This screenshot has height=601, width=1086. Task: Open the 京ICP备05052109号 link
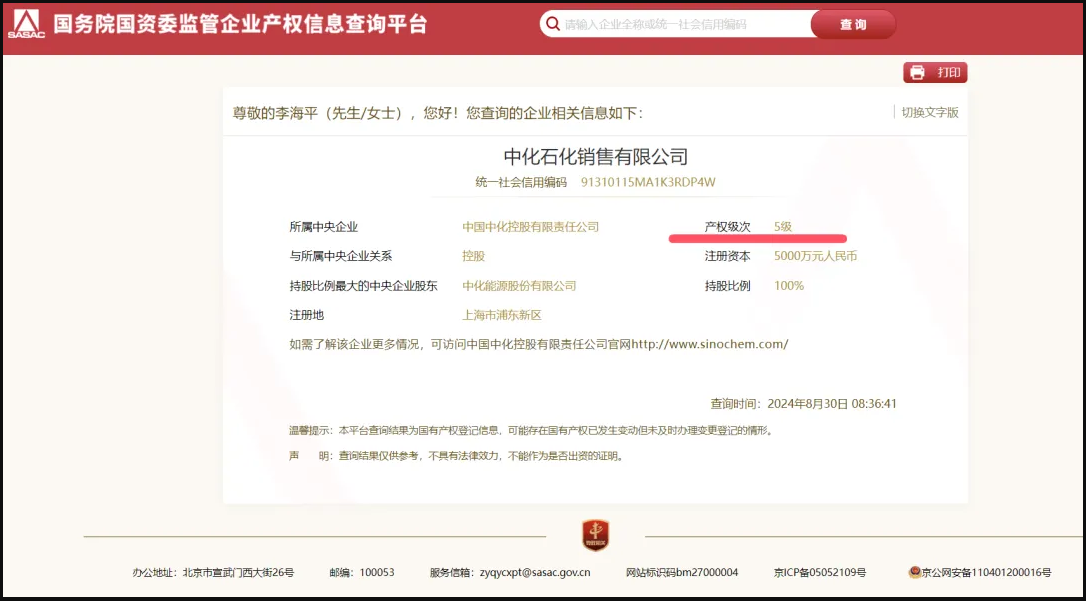pos(820,573)
